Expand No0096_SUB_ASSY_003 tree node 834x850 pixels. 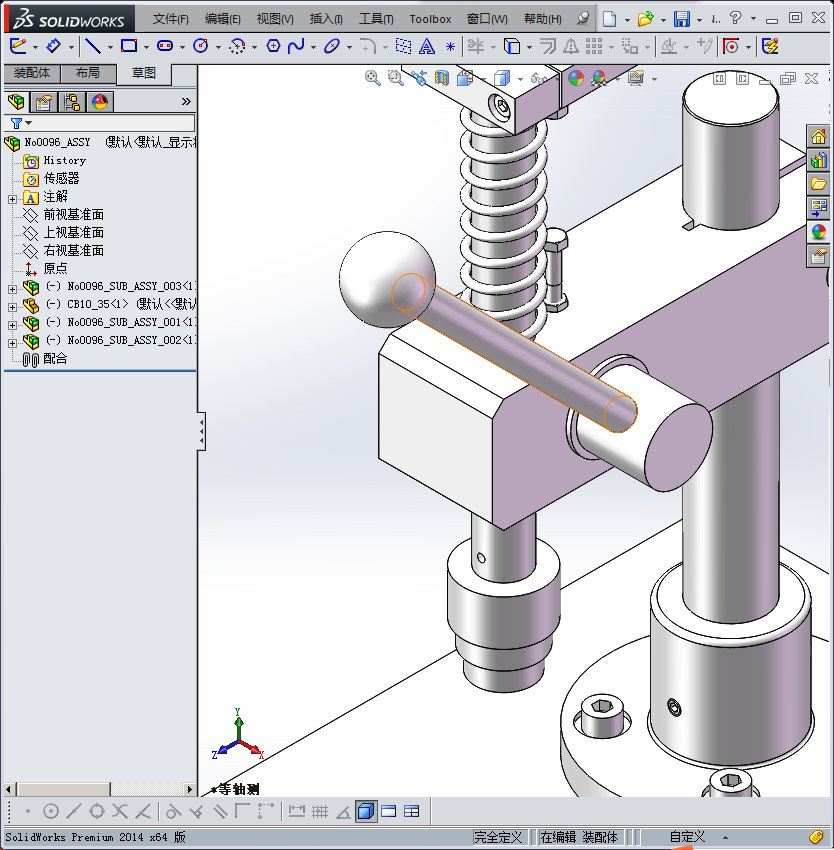[12, 289]
